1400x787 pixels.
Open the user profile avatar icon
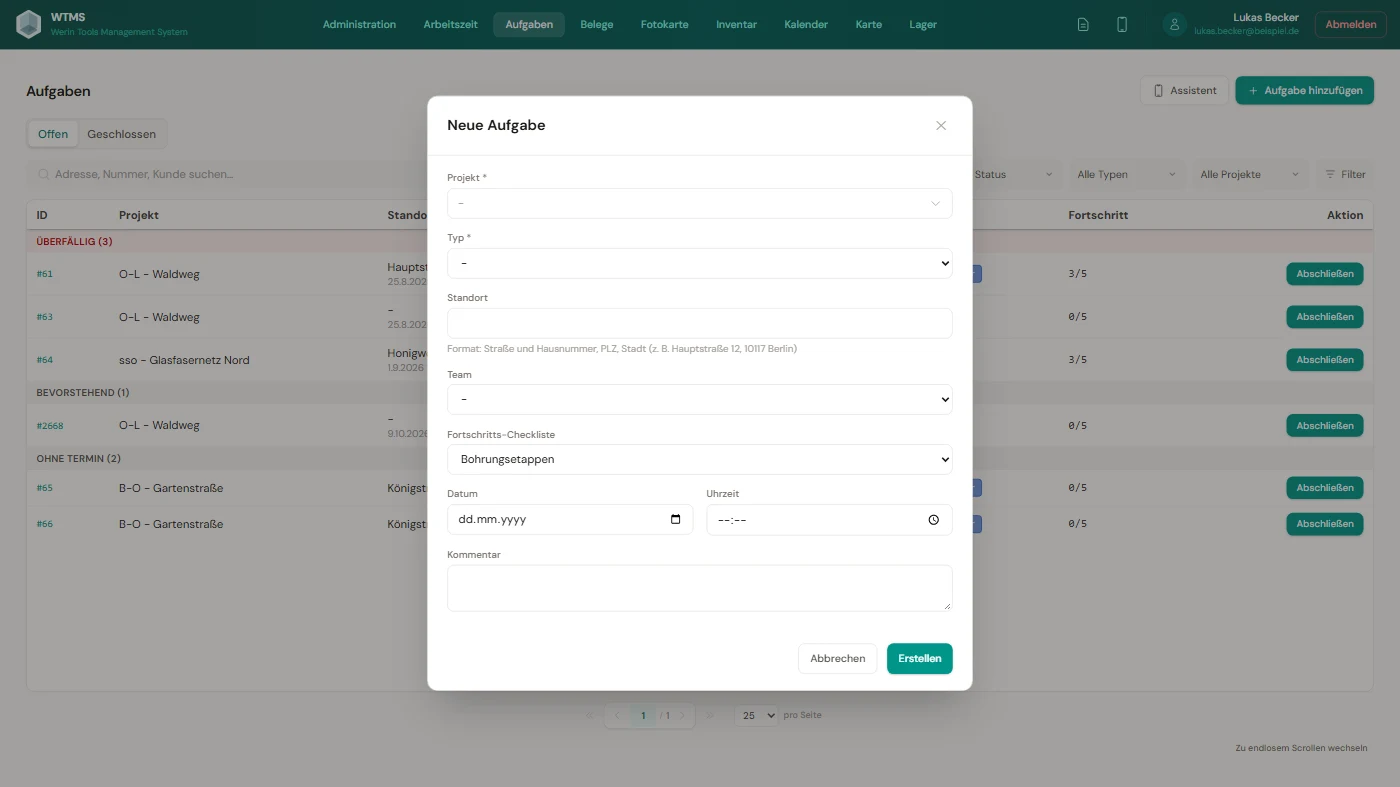1175,25
